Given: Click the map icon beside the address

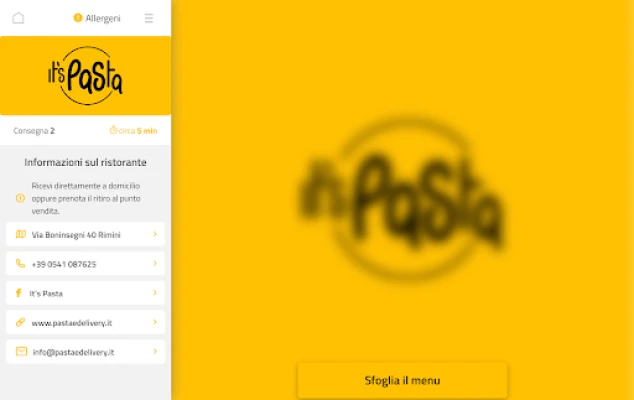Looking at the screenshot, I should point(21,234).
